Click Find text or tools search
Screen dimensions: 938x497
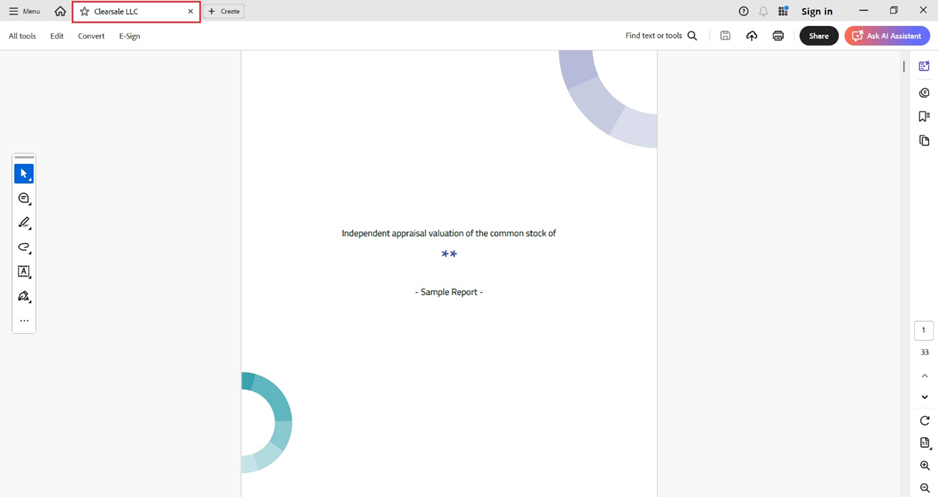661,36
